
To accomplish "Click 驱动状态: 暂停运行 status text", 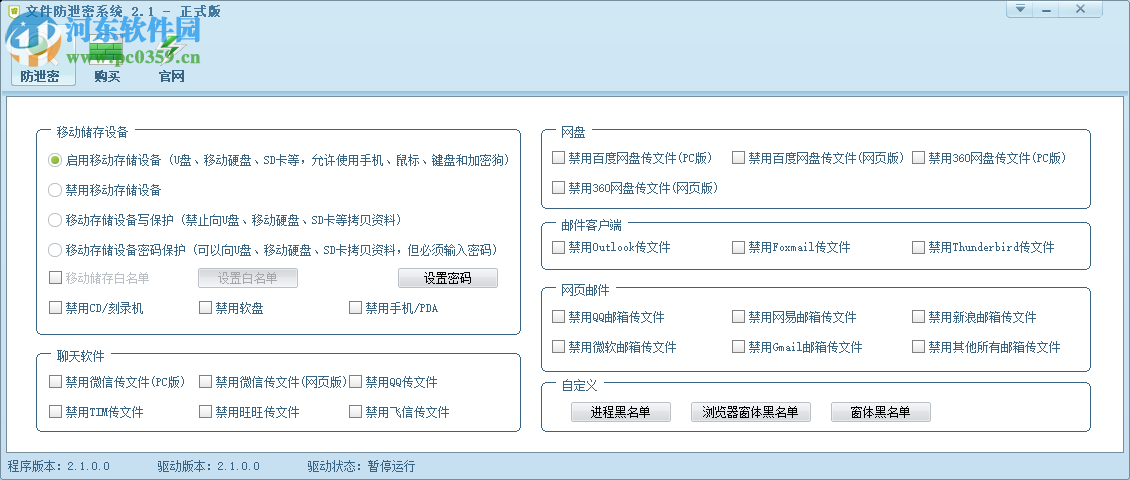I will pos(361,466).
